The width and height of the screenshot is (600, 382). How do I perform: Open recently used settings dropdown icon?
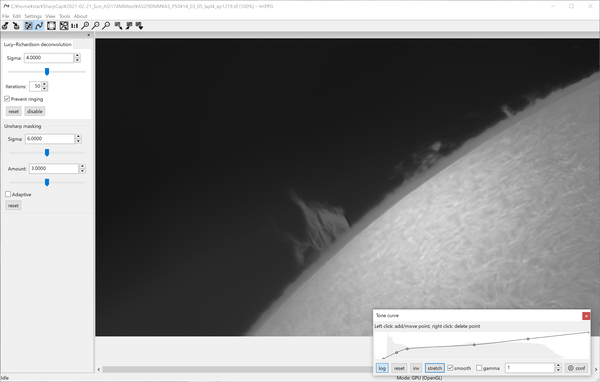click(x=139, y=26)
